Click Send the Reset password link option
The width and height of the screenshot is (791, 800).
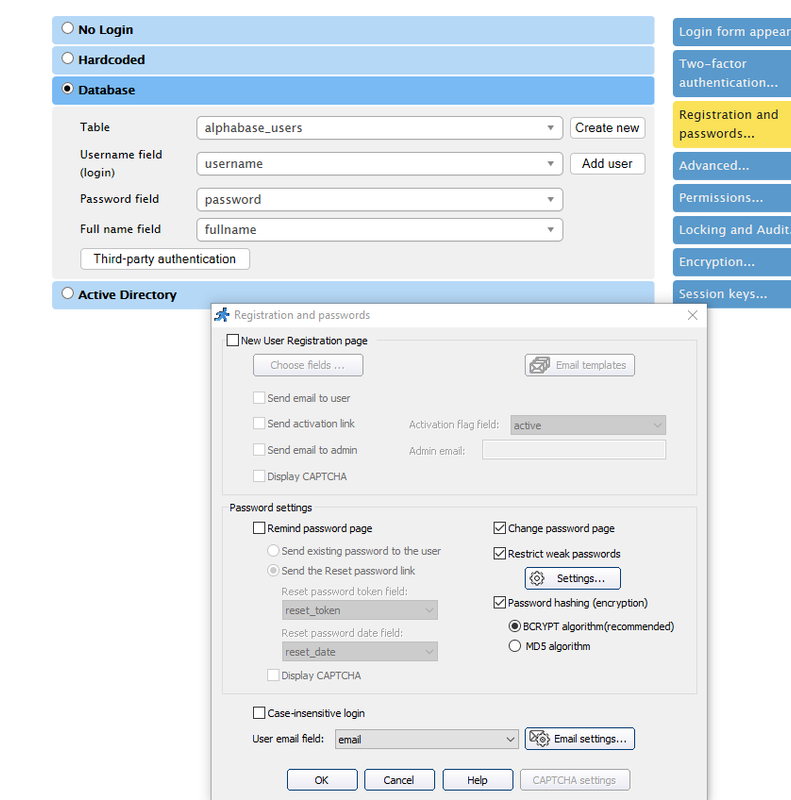tap(274, 570)
